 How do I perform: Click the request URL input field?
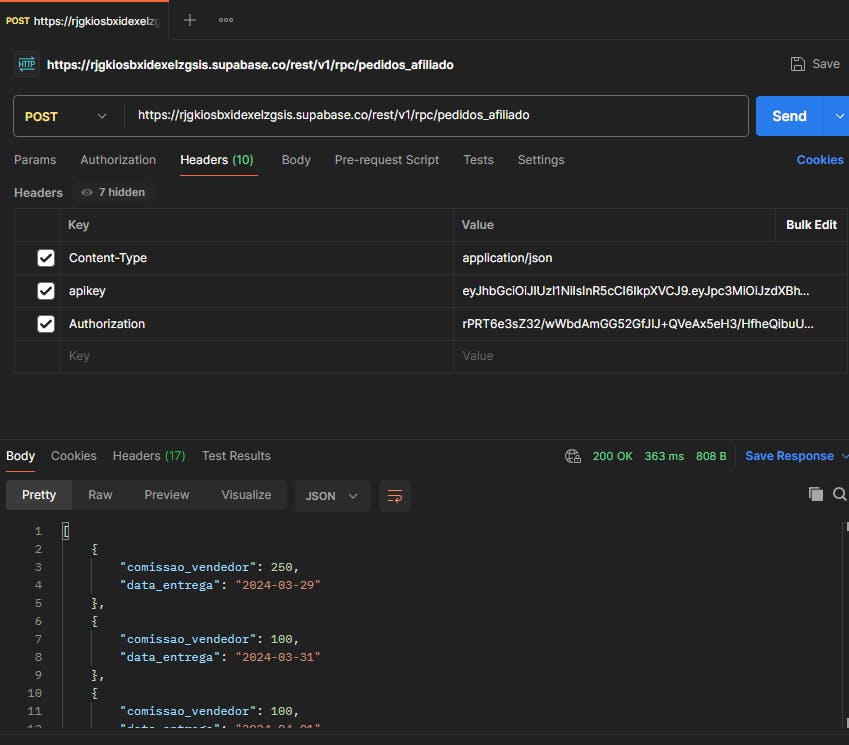click(440, 116)
